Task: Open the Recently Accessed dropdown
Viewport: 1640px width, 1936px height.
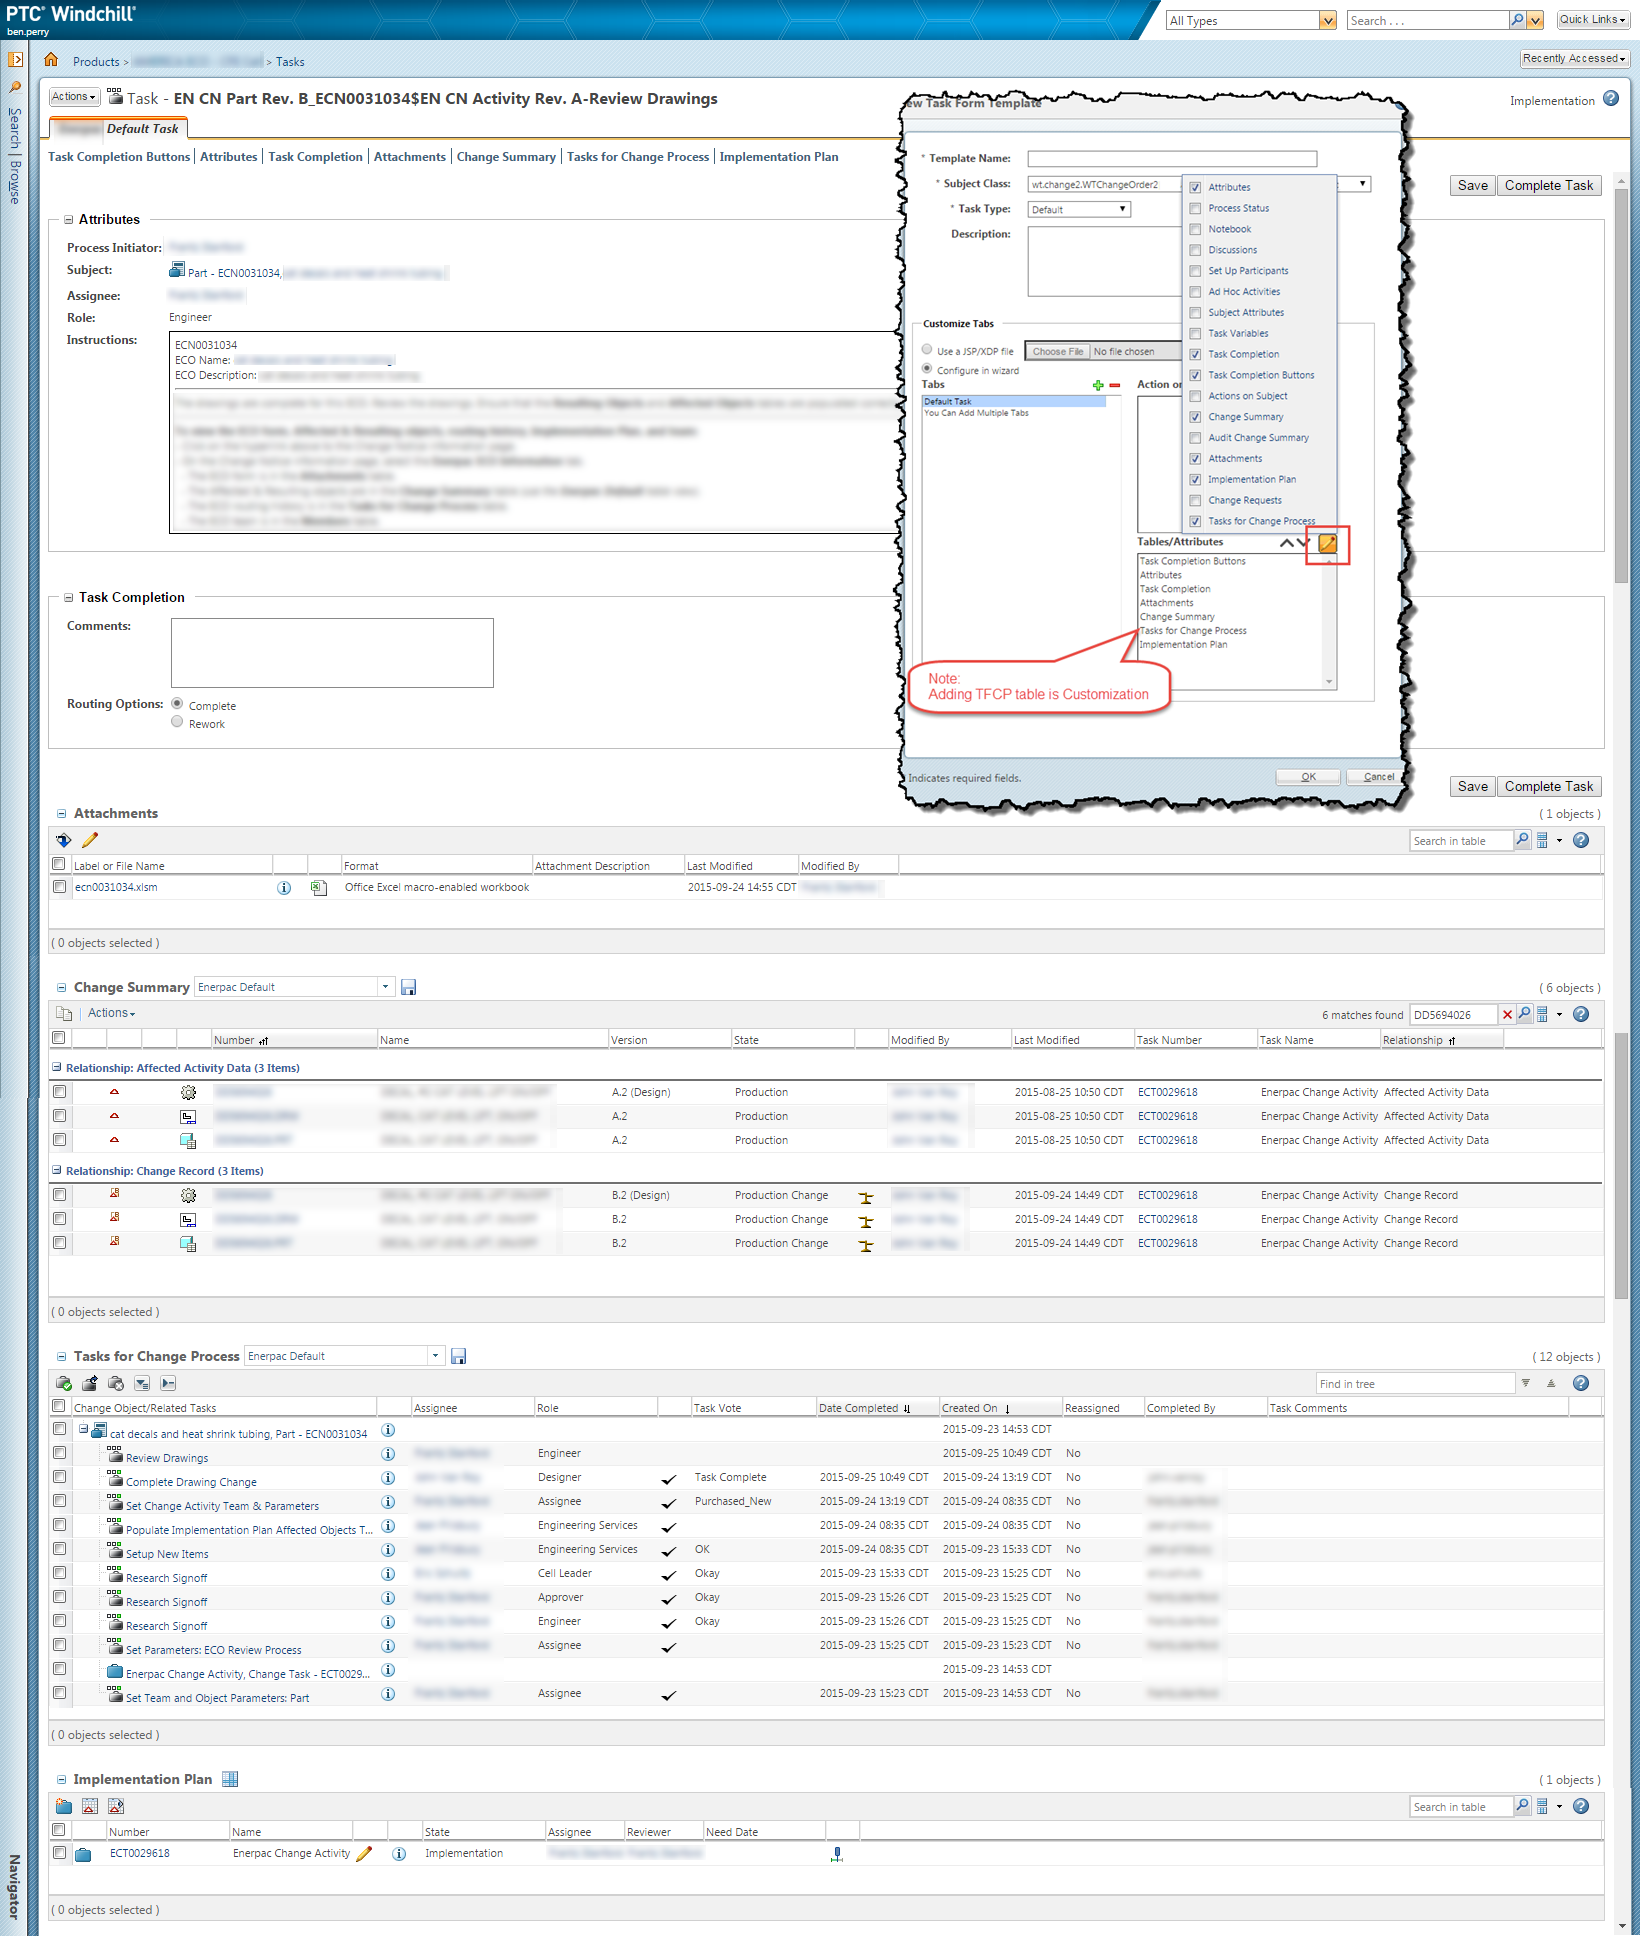Action: tap(1574, 59)
